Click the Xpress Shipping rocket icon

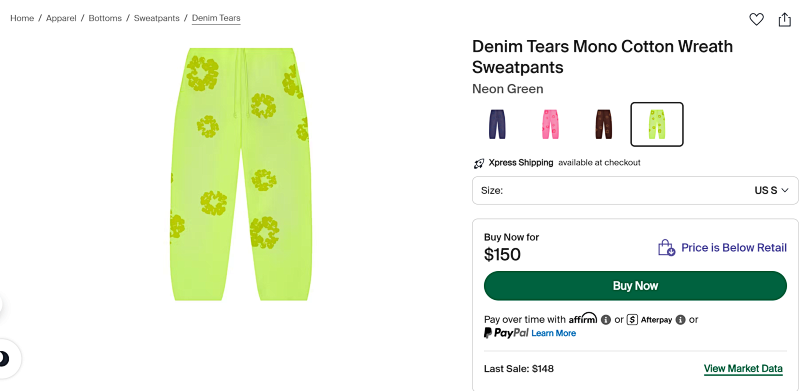point(479,163)
